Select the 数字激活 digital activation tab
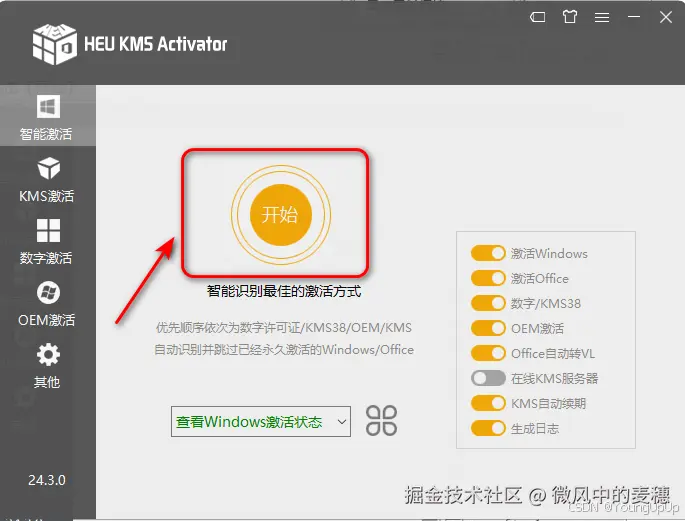Screen dimensions: 685x521 pyautogui.click(x=47, y=242)
